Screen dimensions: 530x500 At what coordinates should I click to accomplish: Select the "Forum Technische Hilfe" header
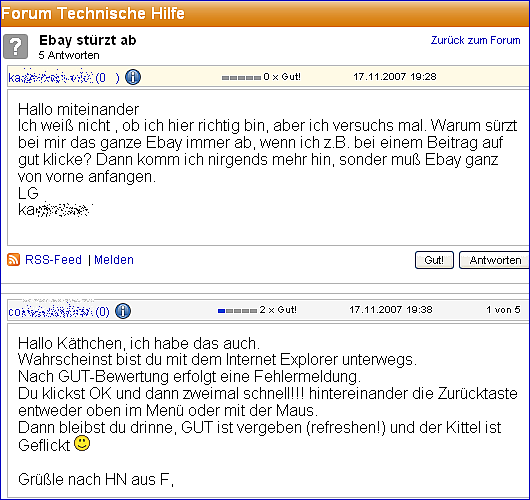[93, 14]
